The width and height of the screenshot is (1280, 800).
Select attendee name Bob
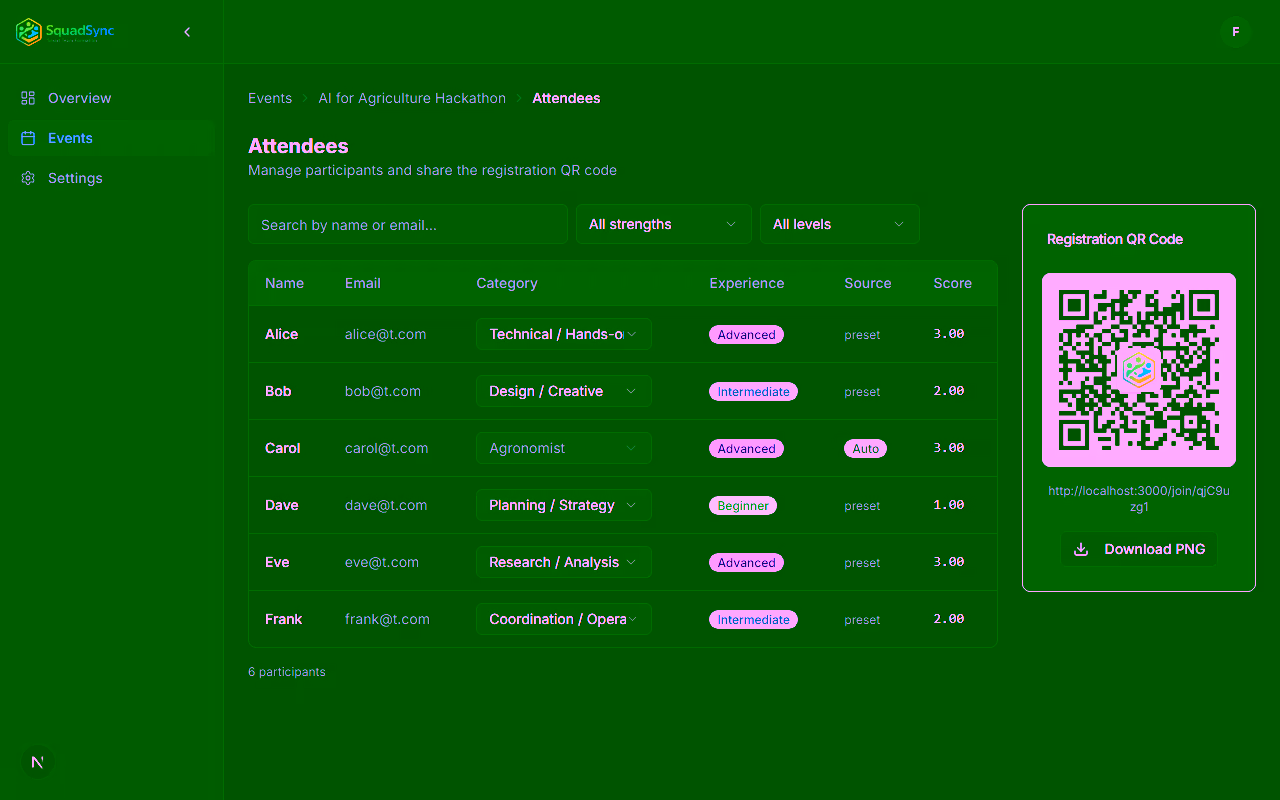pos(278,391)
